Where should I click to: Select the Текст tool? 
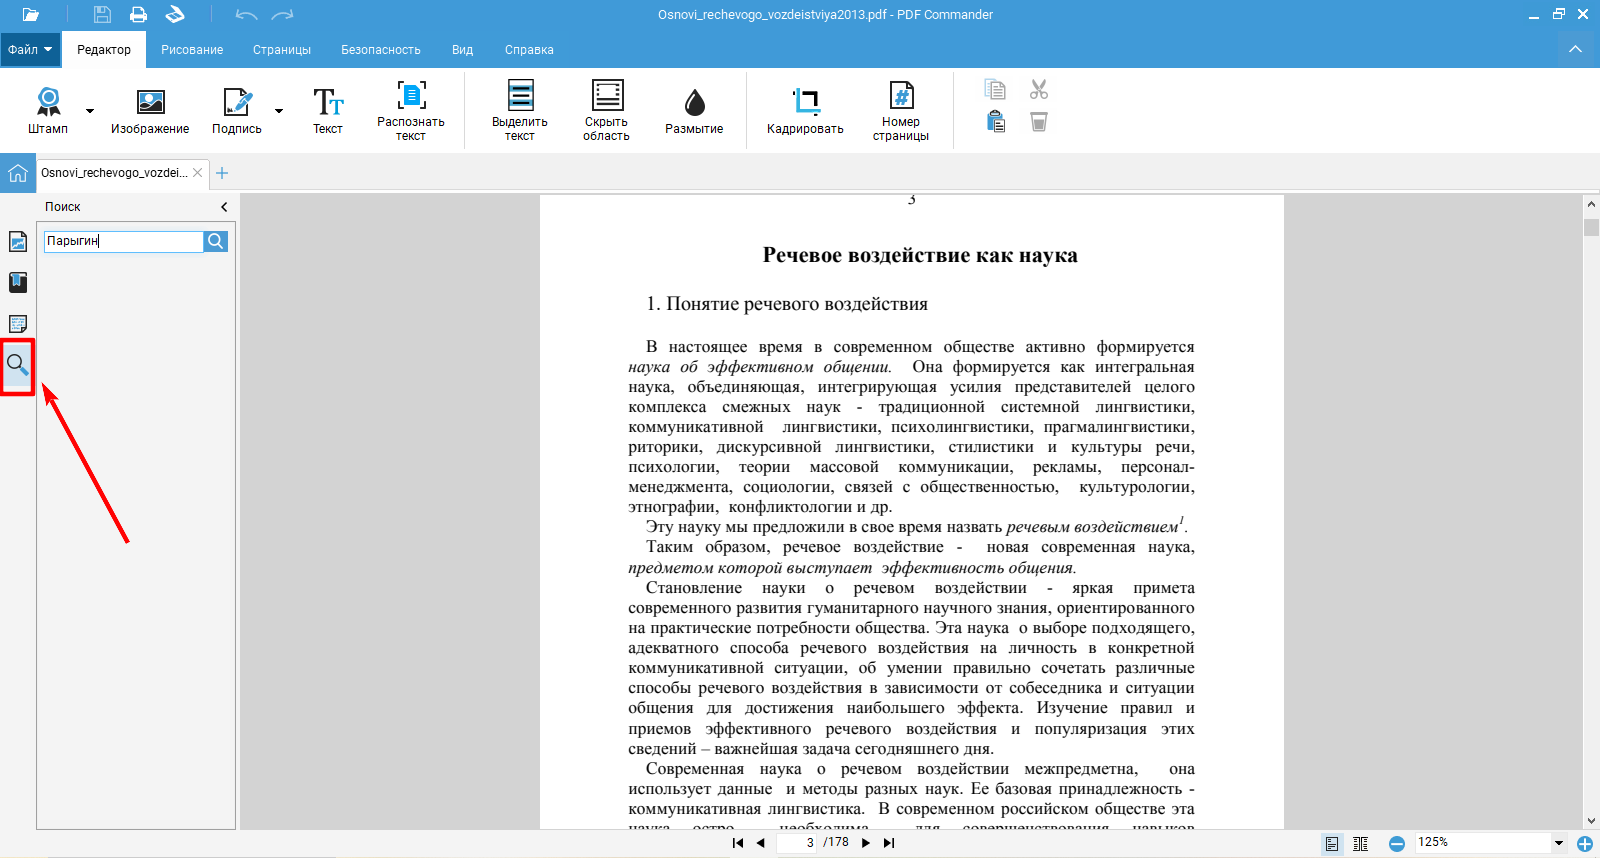click(328, 110)
